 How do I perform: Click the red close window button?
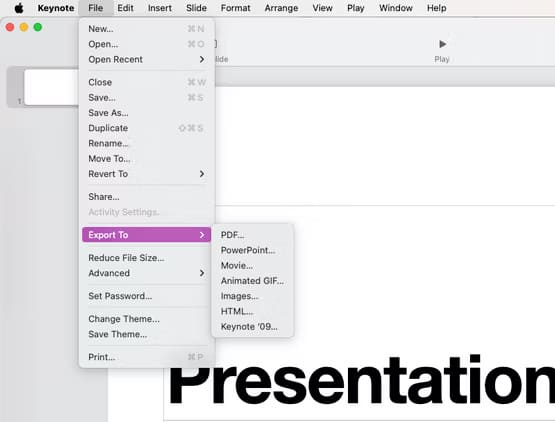tap(10, 27)
